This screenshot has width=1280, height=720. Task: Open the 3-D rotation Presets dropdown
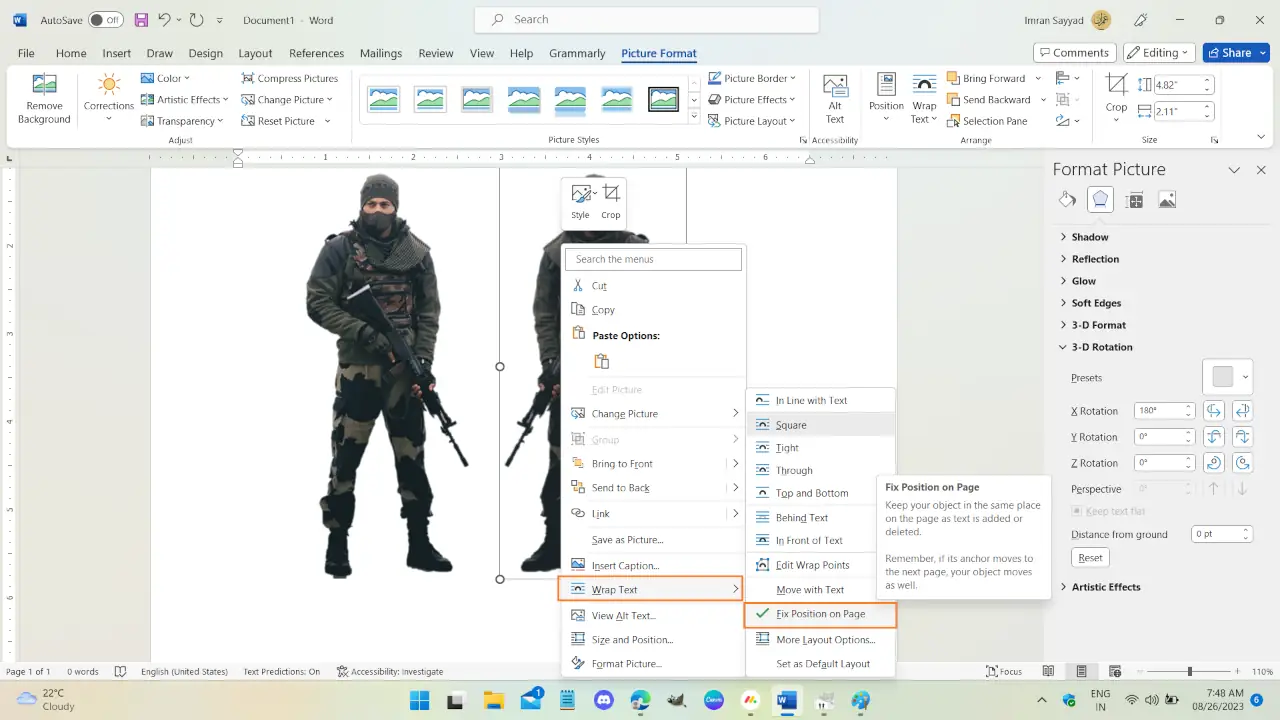click(x=1227, y=377)
